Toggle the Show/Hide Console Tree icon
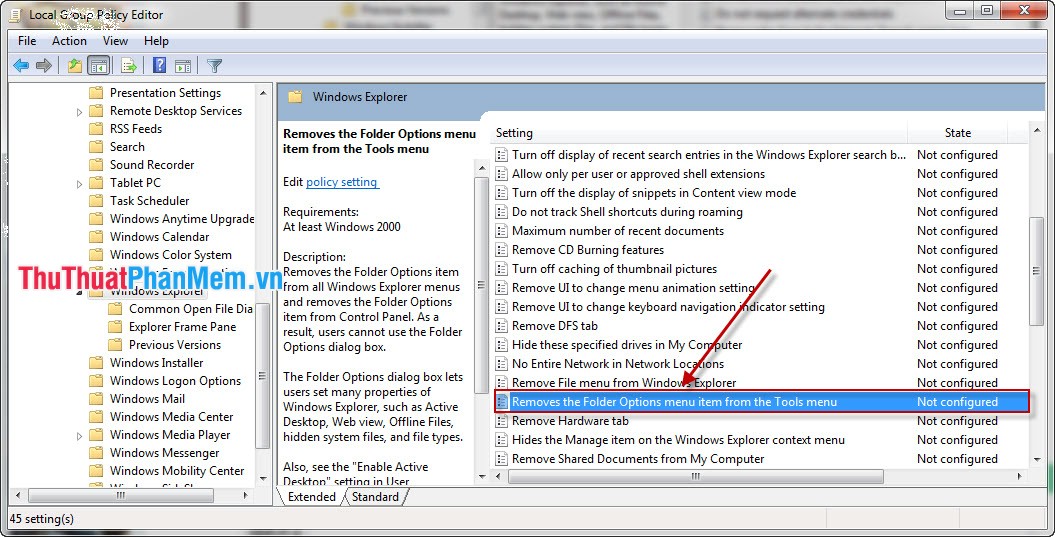 click(x=99, y=65)
